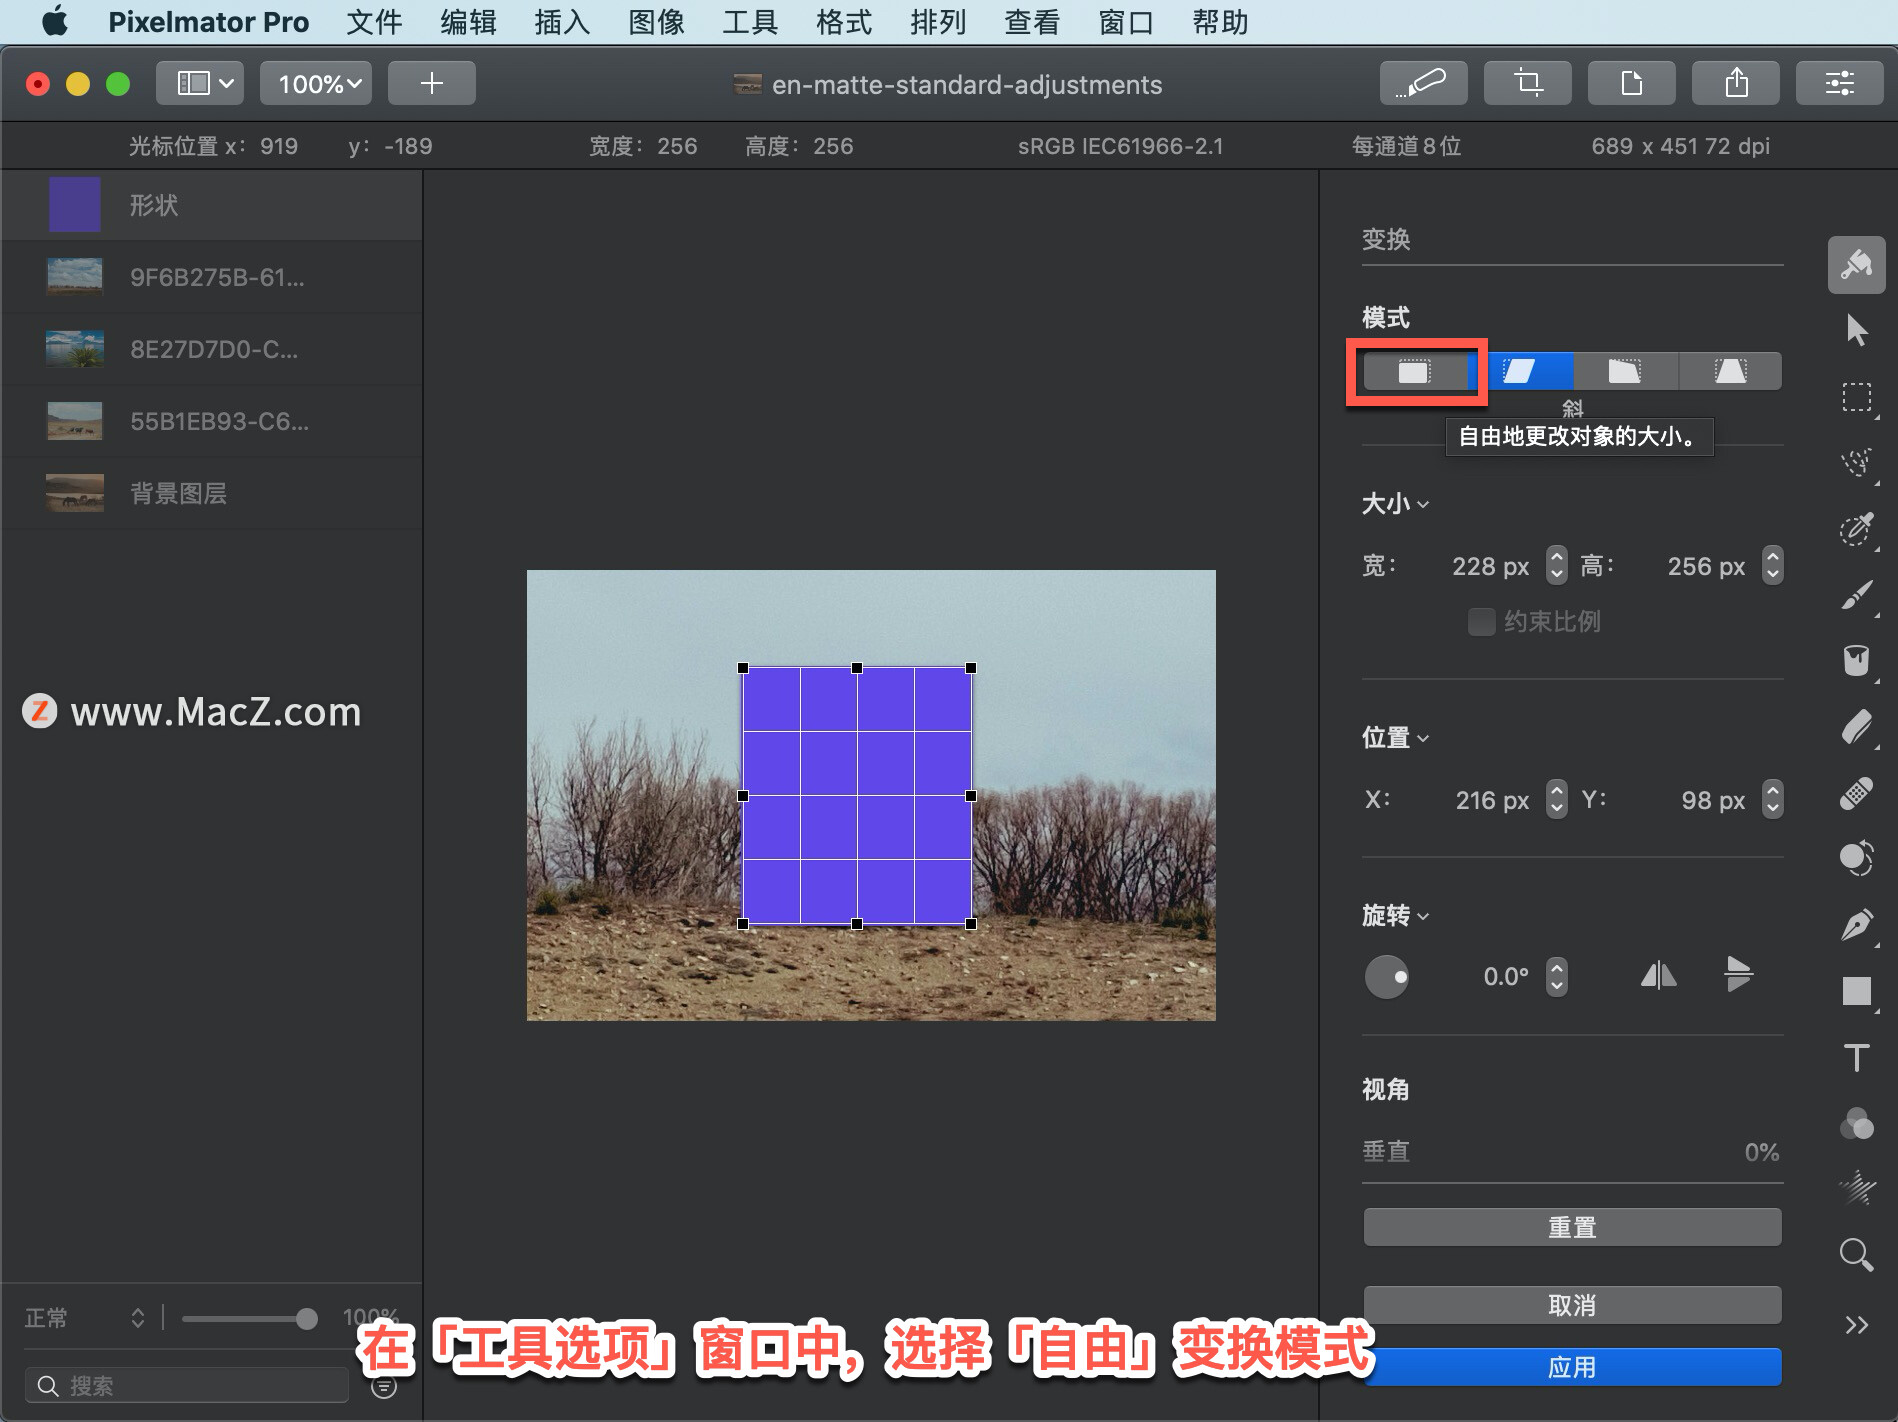Click the new document toolbar button
The image size is (1898, 1422).
1631,83
